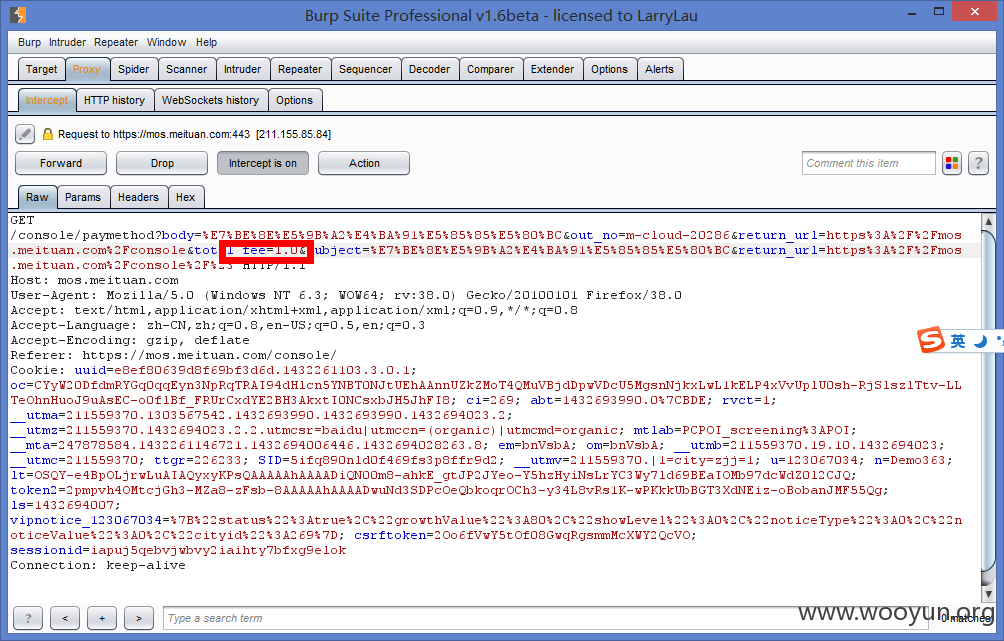Click the Forward button
1004x641 pixels.
pyautogui.click(x=61, y=163)
